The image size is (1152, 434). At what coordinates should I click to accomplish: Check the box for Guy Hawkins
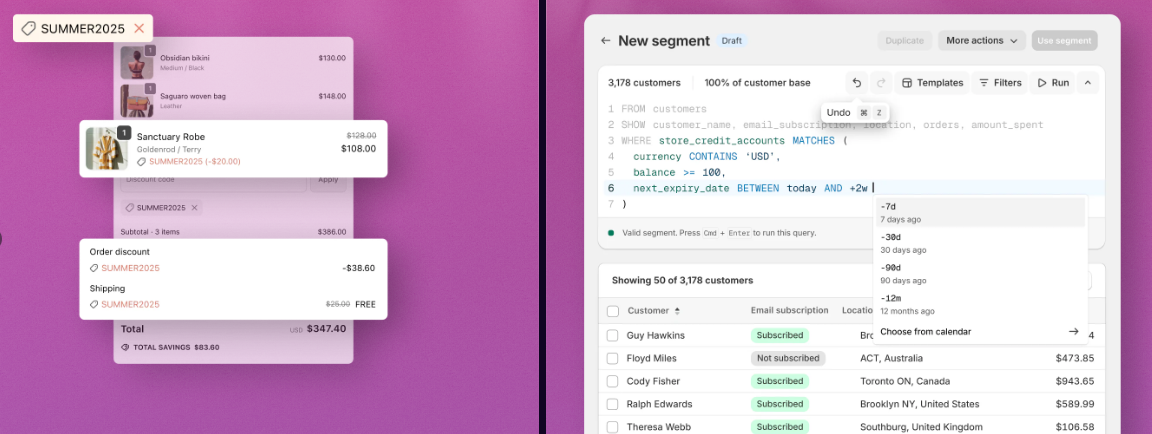click(612, 335)
